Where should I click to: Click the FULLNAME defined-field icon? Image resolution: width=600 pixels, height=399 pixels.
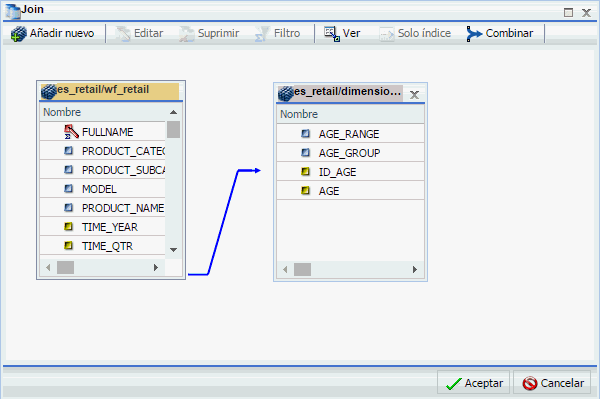71,132
